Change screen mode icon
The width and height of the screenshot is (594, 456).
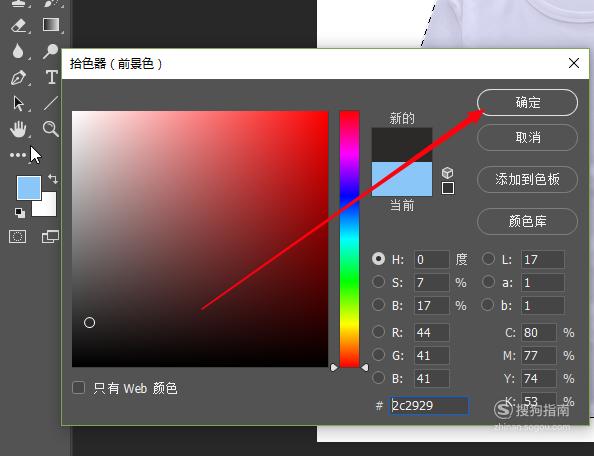point(50,237)
